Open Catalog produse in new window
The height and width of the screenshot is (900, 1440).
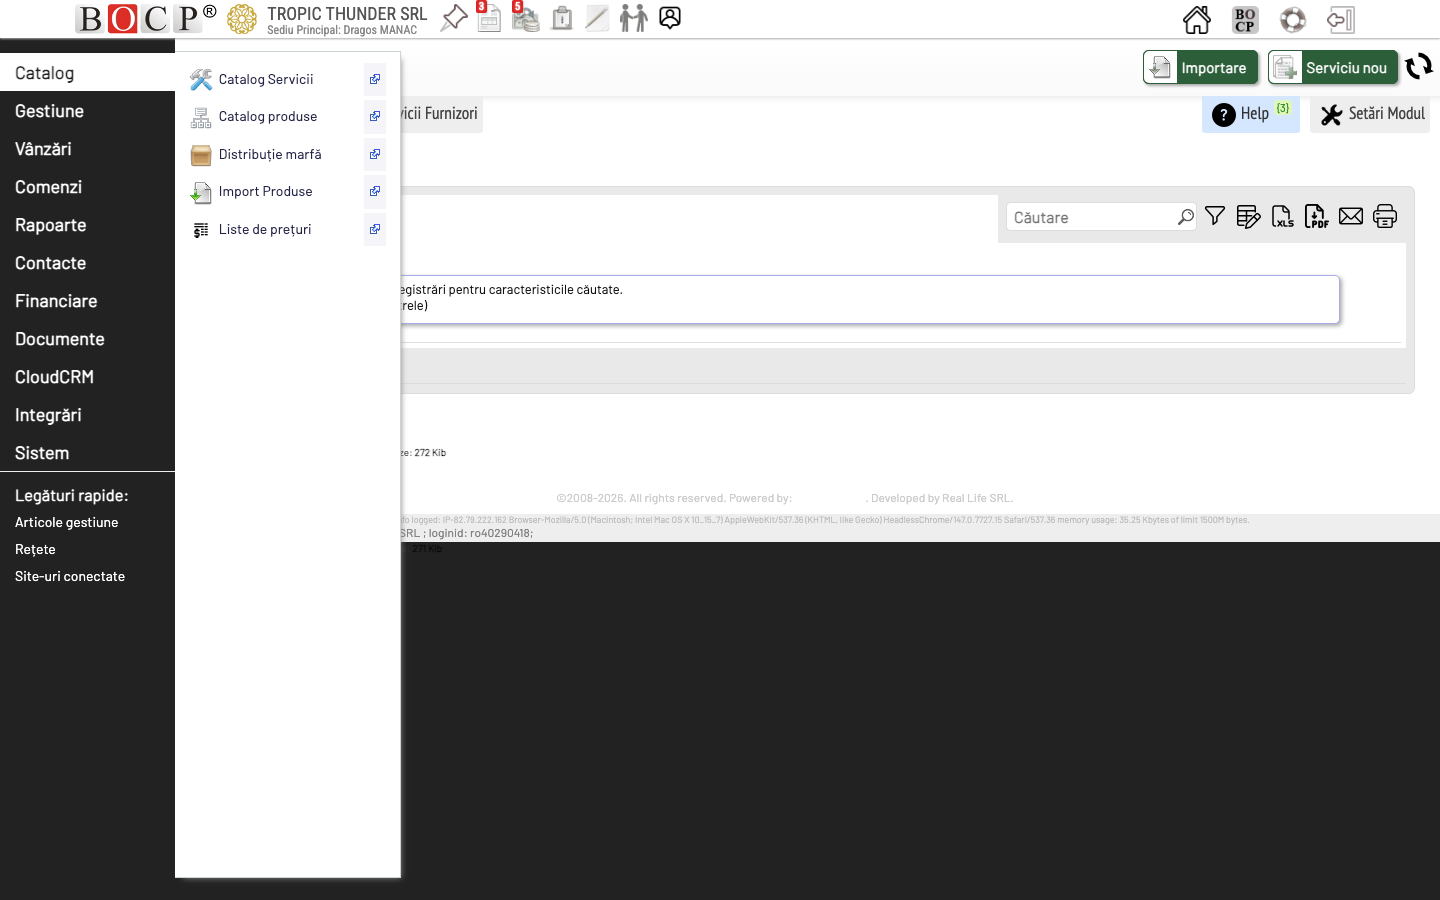374,117
